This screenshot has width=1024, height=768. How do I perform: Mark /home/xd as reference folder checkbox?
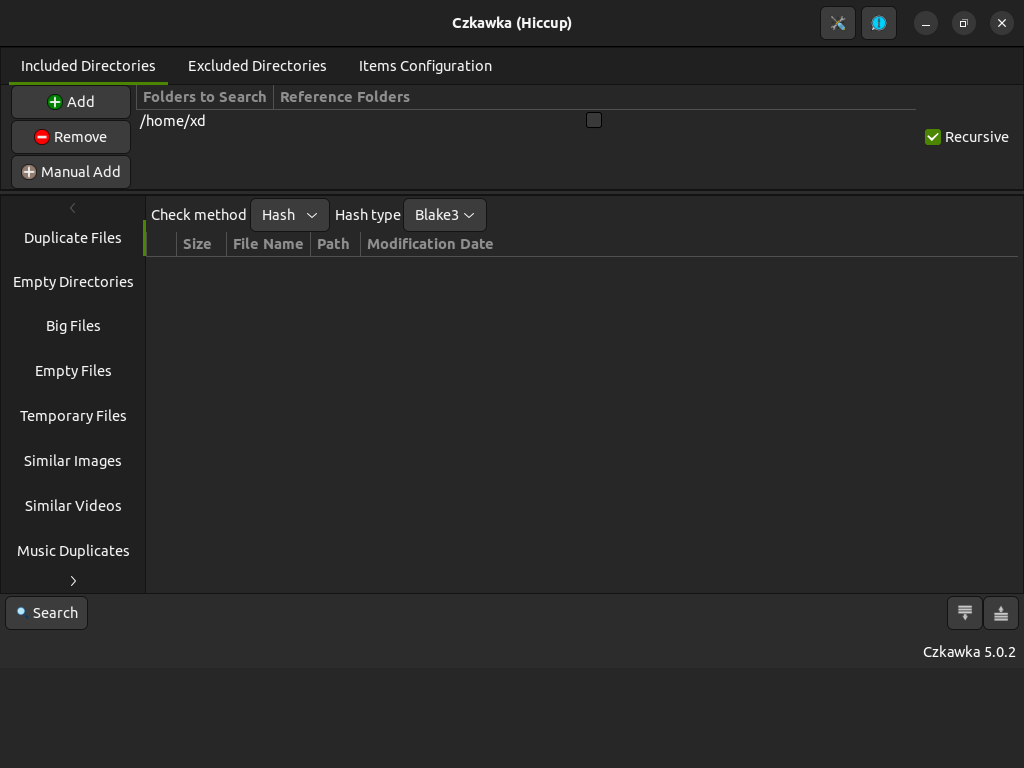(x=594, y=120)
